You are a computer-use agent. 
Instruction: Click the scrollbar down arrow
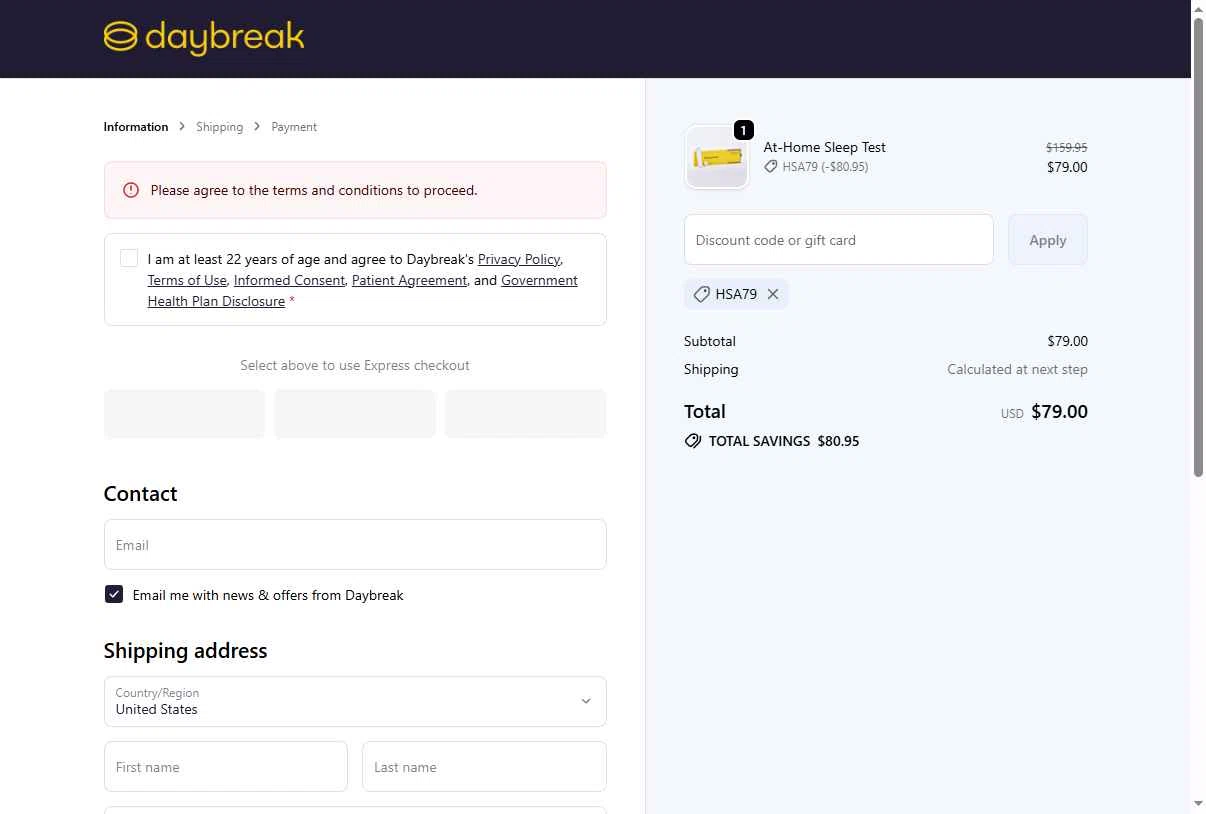click(1198, 804)
